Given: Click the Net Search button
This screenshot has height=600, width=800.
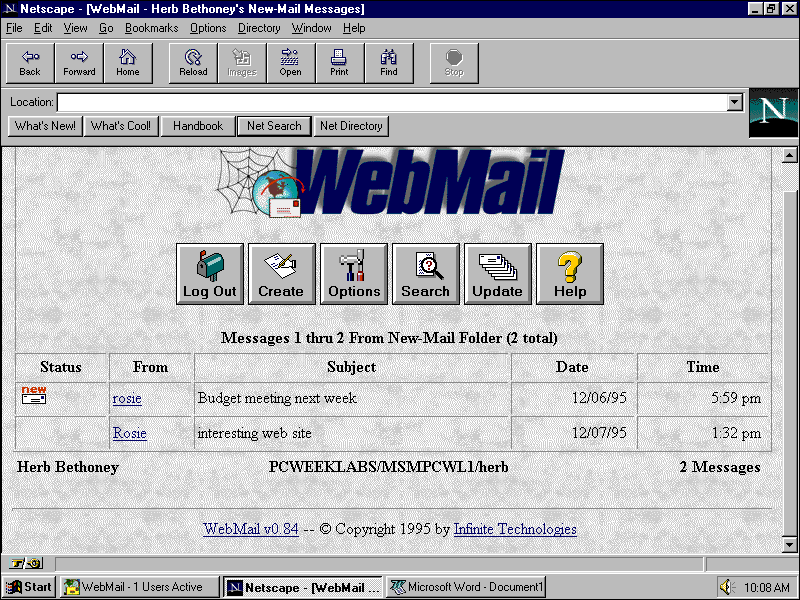Looking at the screenshot, I should pos(274,126).
